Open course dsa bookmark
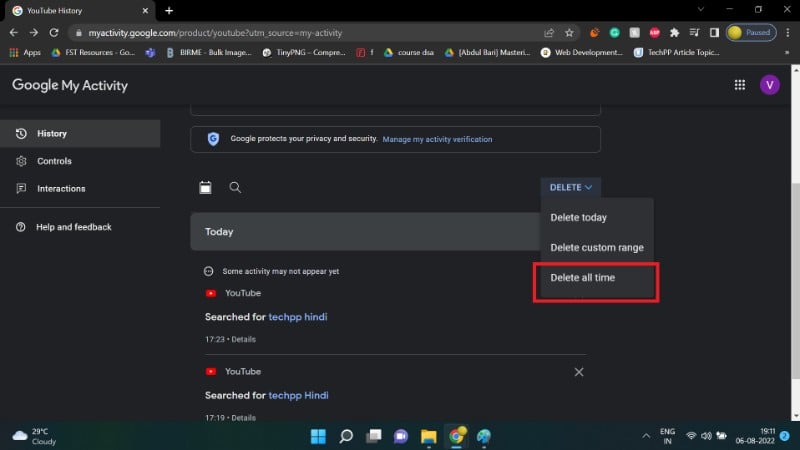Screen dimensions: 800x450 (x=409, y=52)
